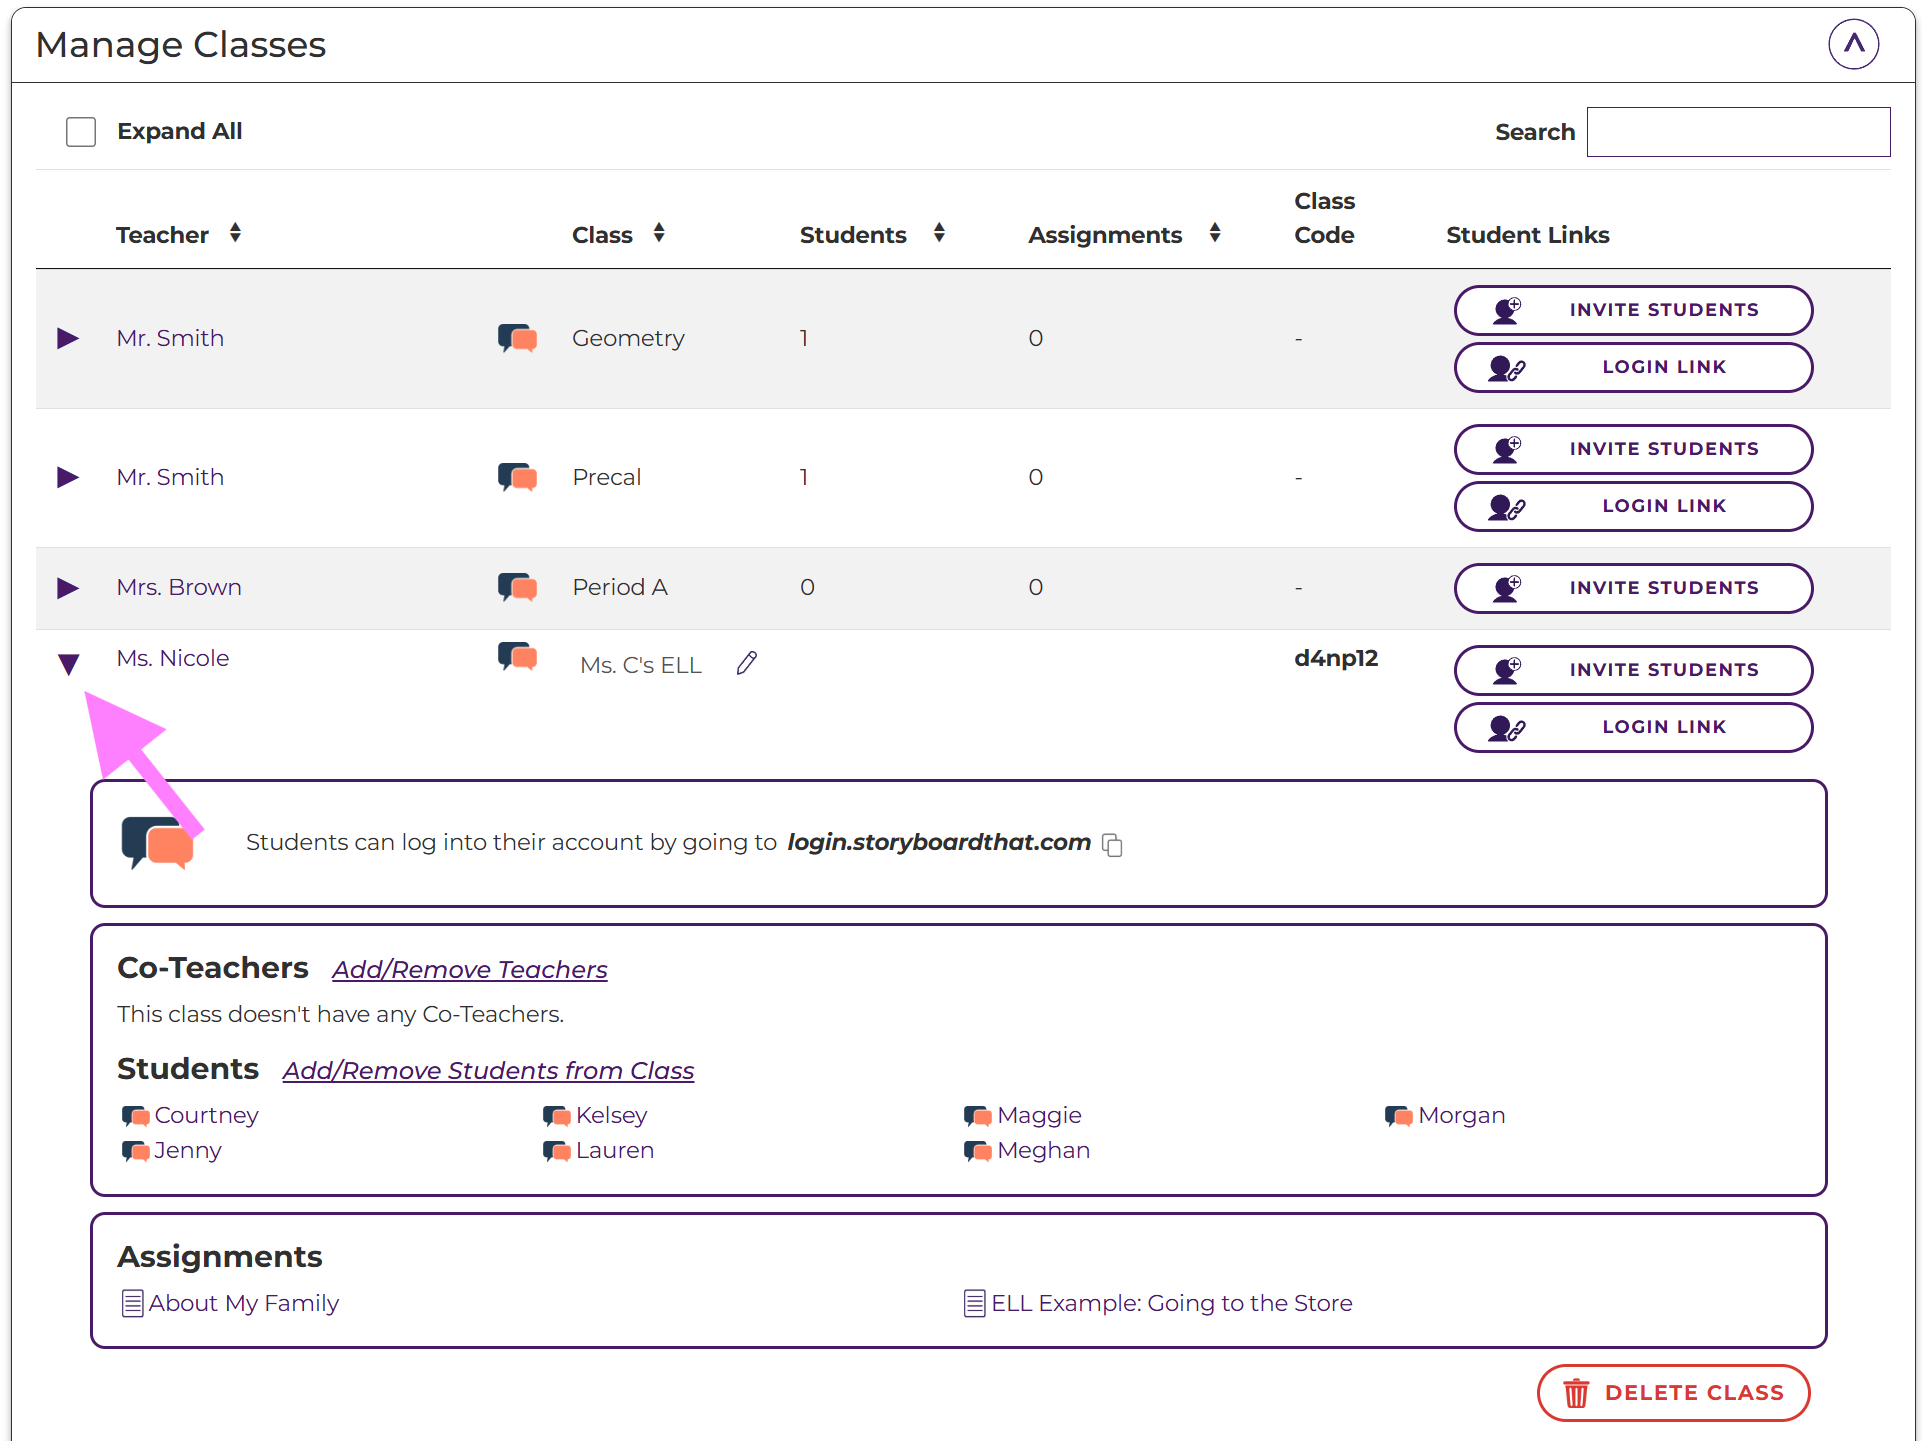Sort the table by the Class column header
The height and width of the screenshot is (1441, 1922).
click(x=659, y=234)
